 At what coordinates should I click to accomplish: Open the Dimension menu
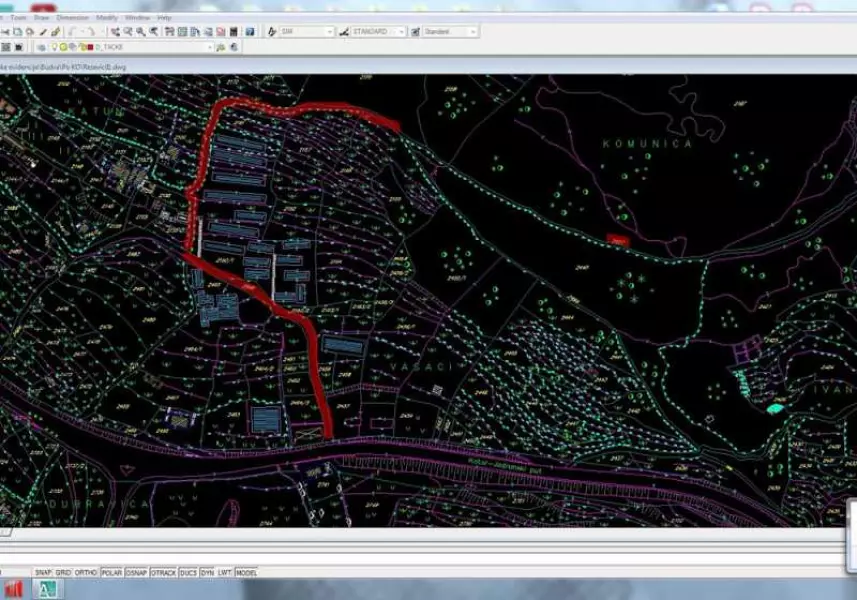point(72,18)
